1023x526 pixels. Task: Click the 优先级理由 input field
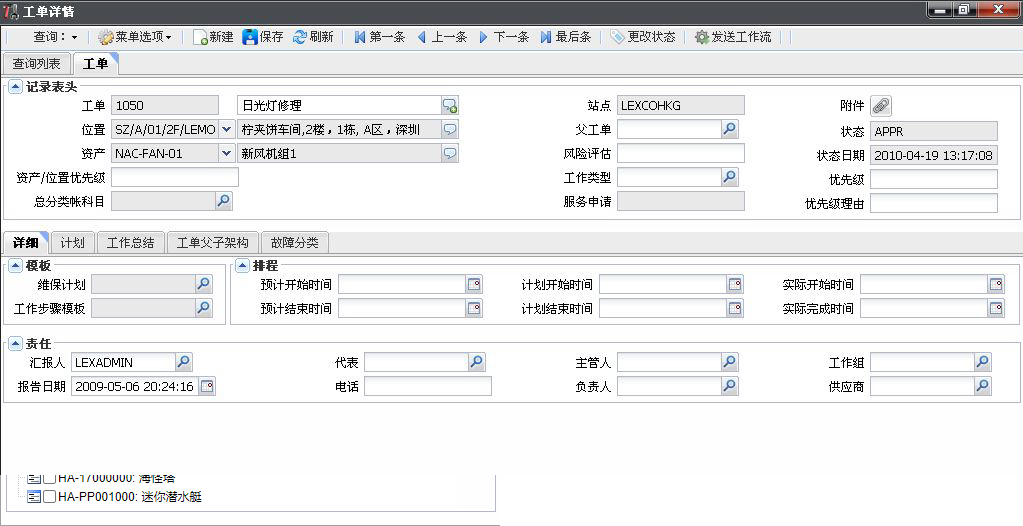coord(934,203)
